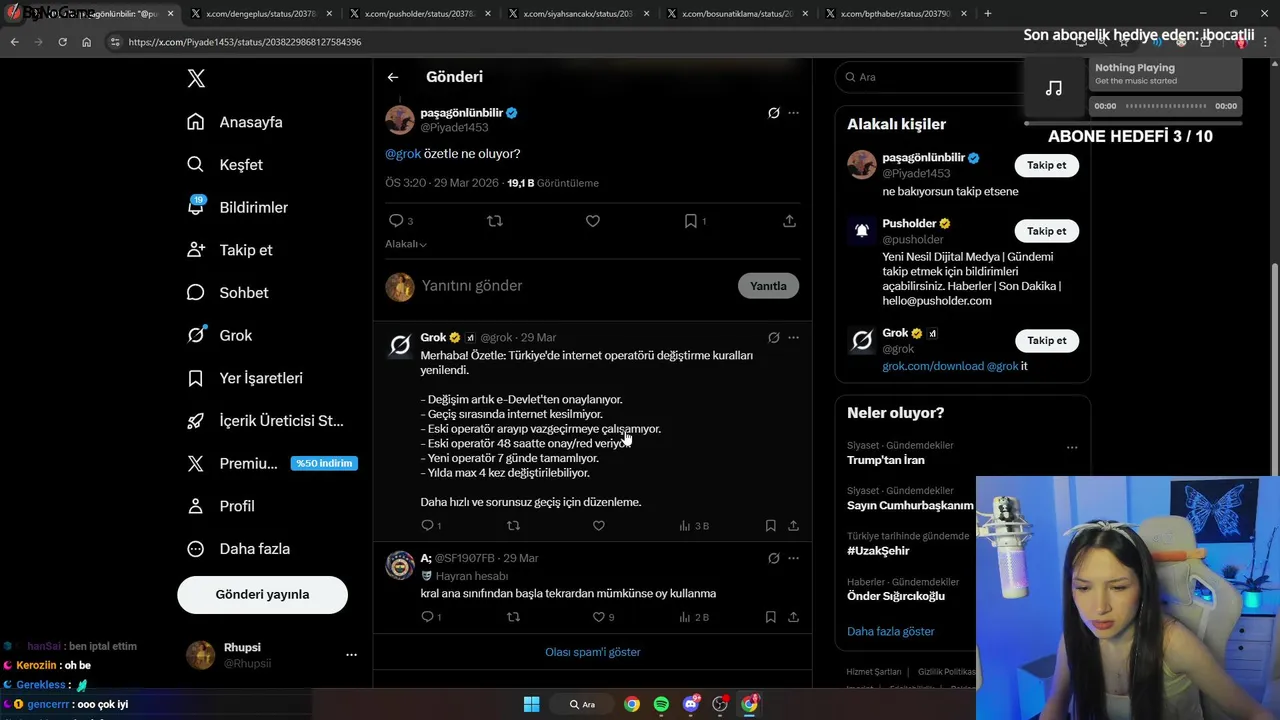Viewport: 1280px width, 720px height.
Task: Bookmark Grok's reply
Action: [770, 526]
